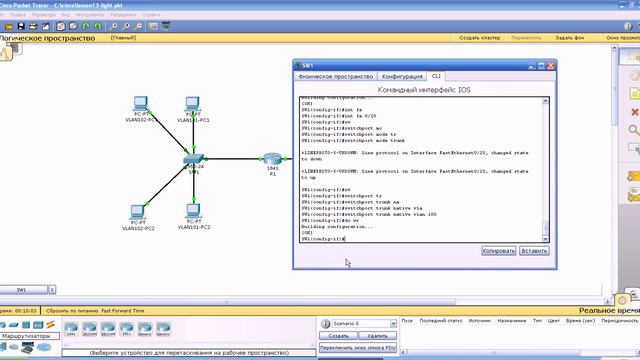Pick the Place Note tool

635,94
